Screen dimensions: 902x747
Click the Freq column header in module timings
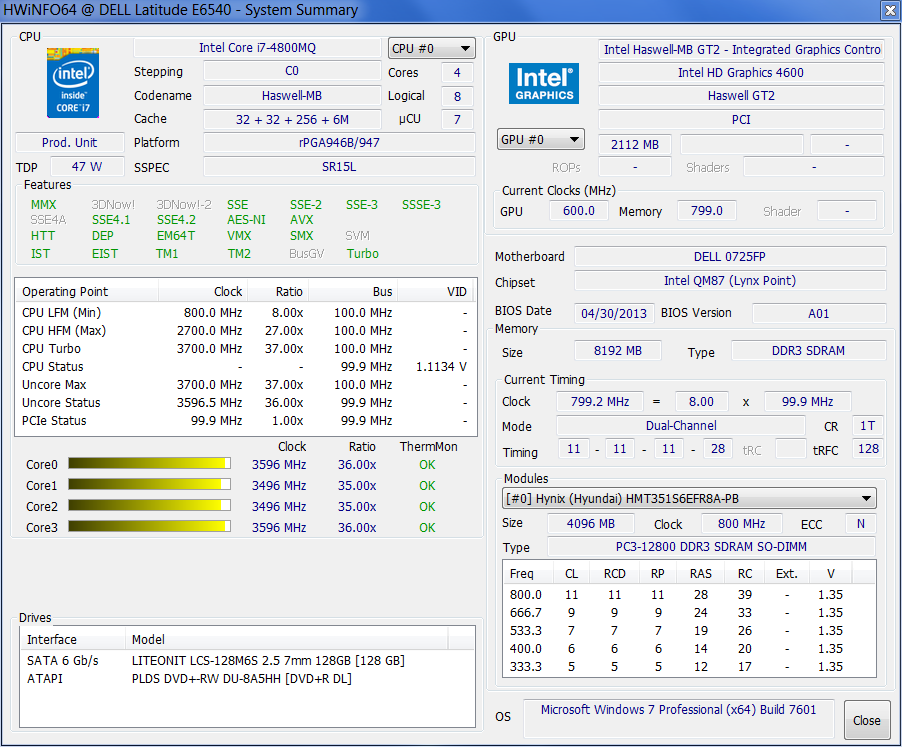(x=528, y=573)
